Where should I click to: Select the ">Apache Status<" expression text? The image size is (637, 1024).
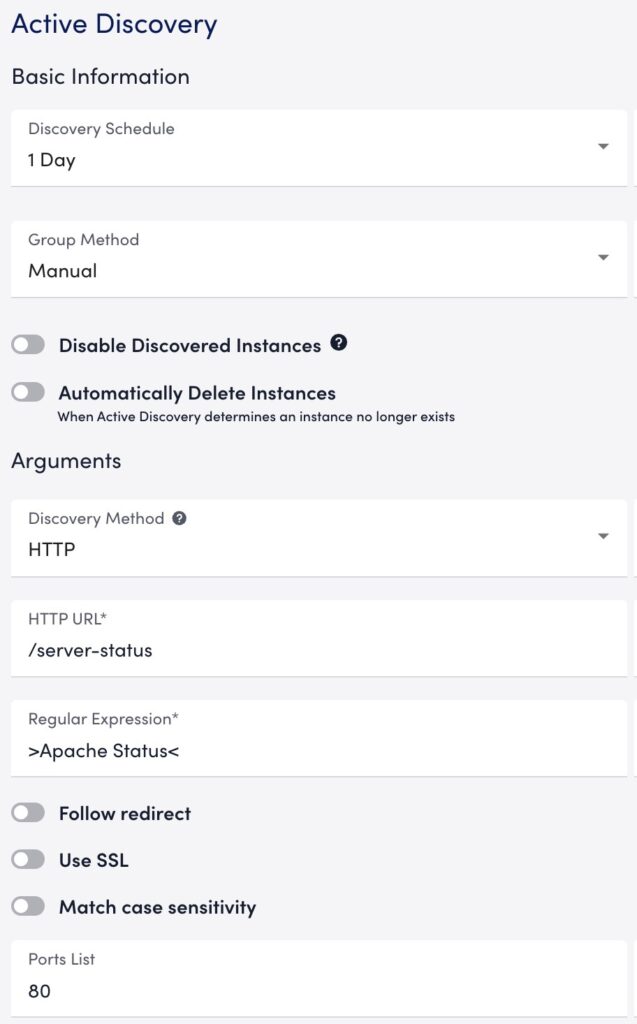pyautogui.click(x=105, y=749)
